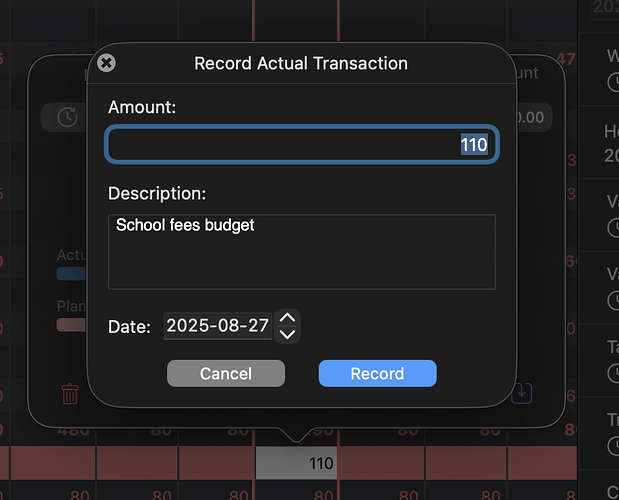Image resolution: width=619 pixels, height=500 pixels.
Task: Increment the date with the up arrow
Action: (287, 318)
